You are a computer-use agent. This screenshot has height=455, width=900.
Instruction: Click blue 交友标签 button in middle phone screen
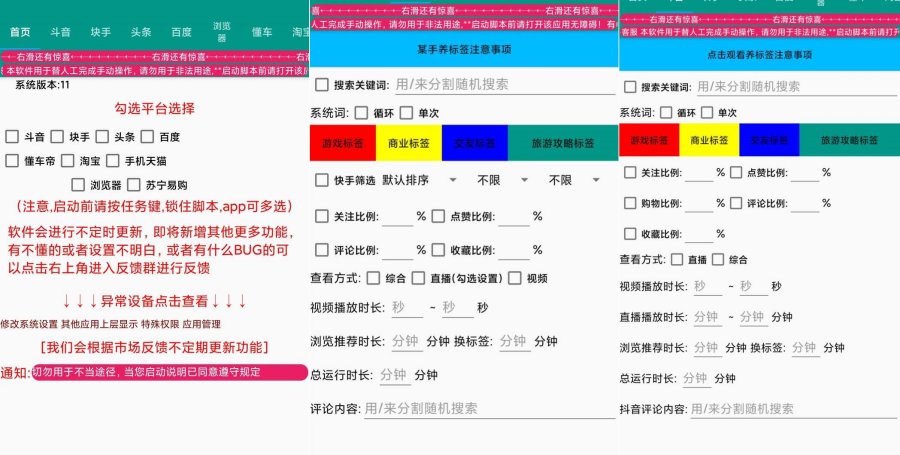475,143
